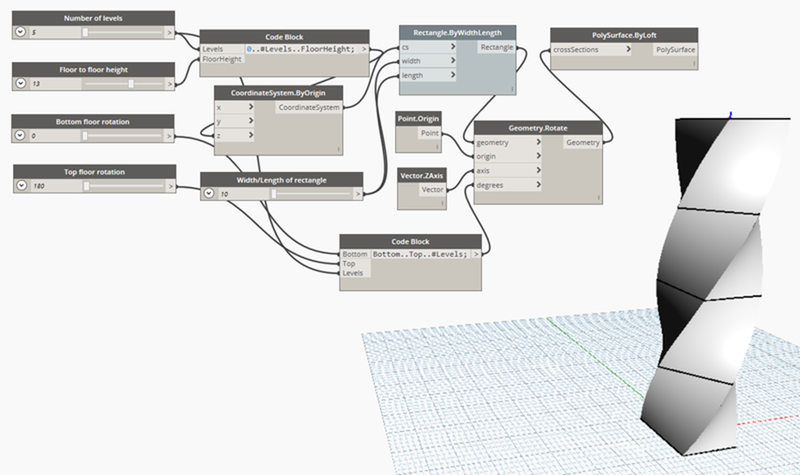Click the Top floor rotation slider handle
The image size is (800, 475).
pos(86,186)
